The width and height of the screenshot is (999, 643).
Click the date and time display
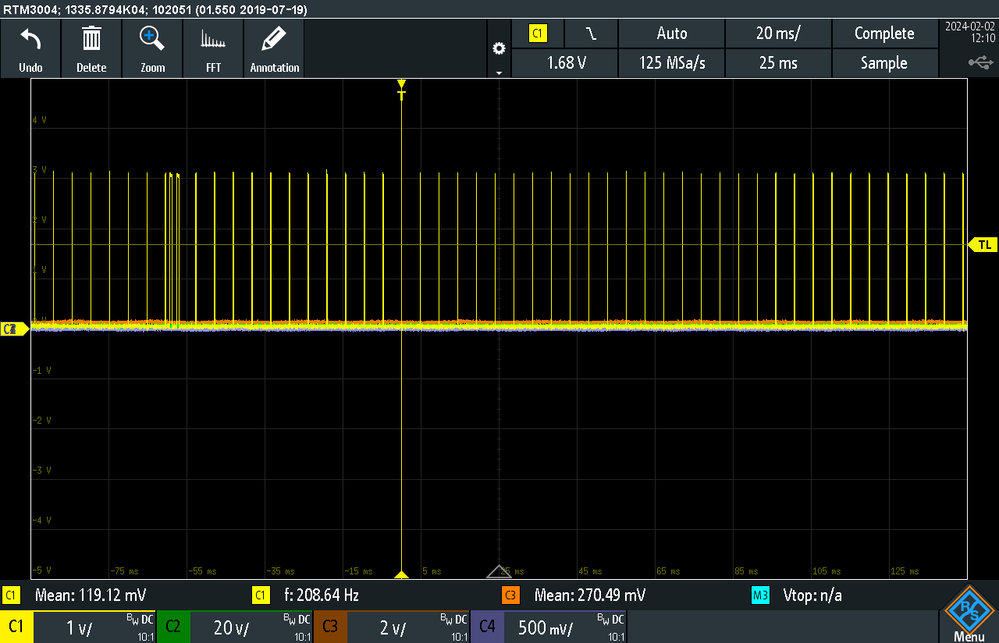969,33
